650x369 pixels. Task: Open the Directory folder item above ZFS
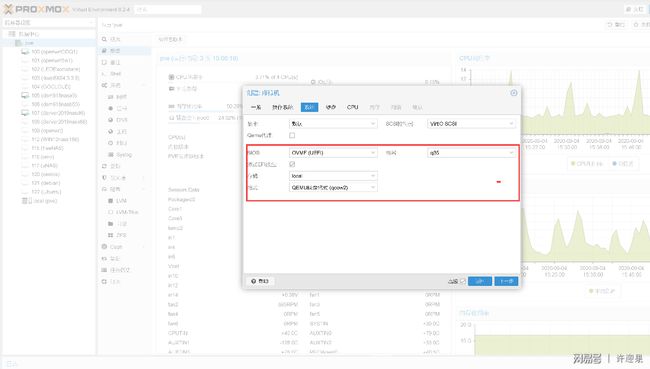coord(117,223)
